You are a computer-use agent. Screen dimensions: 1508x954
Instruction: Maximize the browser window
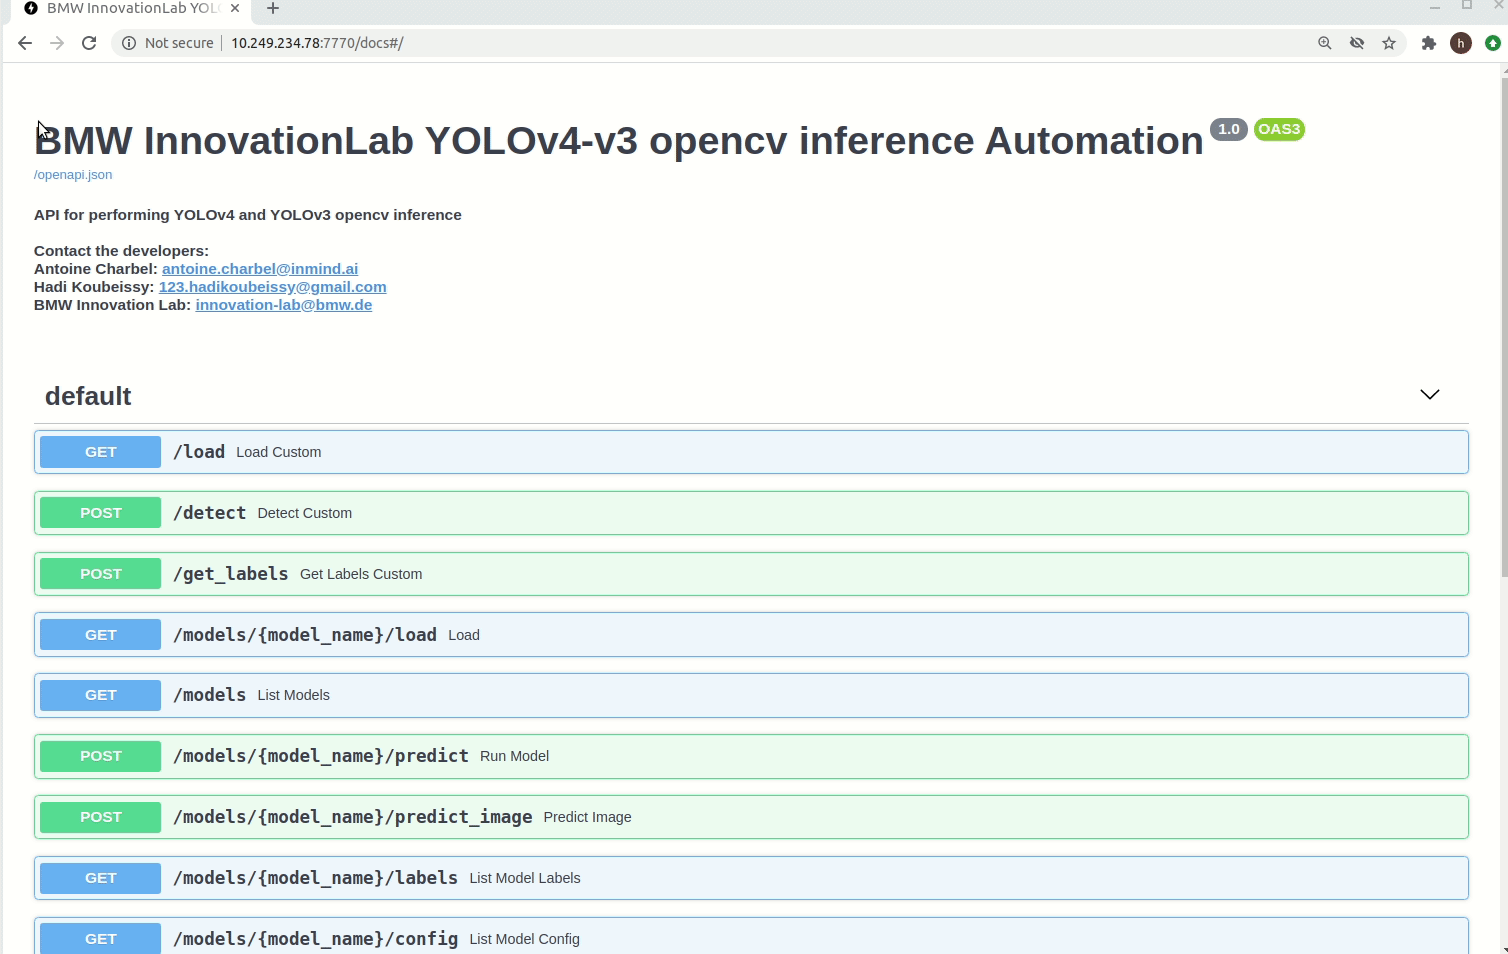tap(1467, 6)
